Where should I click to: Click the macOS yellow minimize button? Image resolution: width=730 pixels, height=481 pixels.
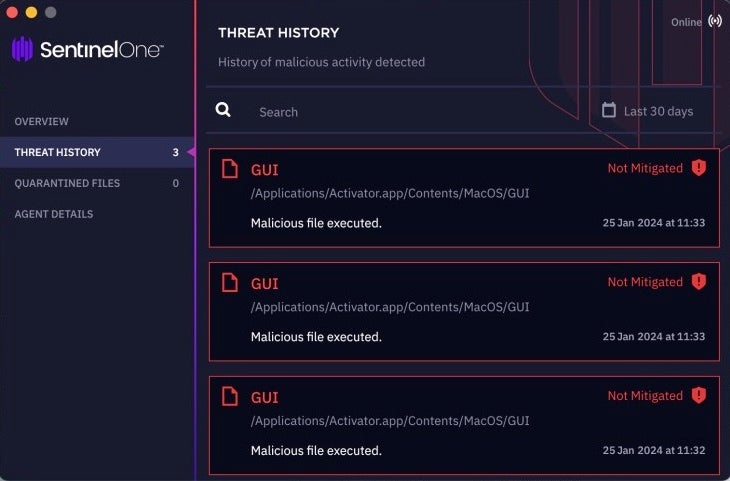[31, 12]
